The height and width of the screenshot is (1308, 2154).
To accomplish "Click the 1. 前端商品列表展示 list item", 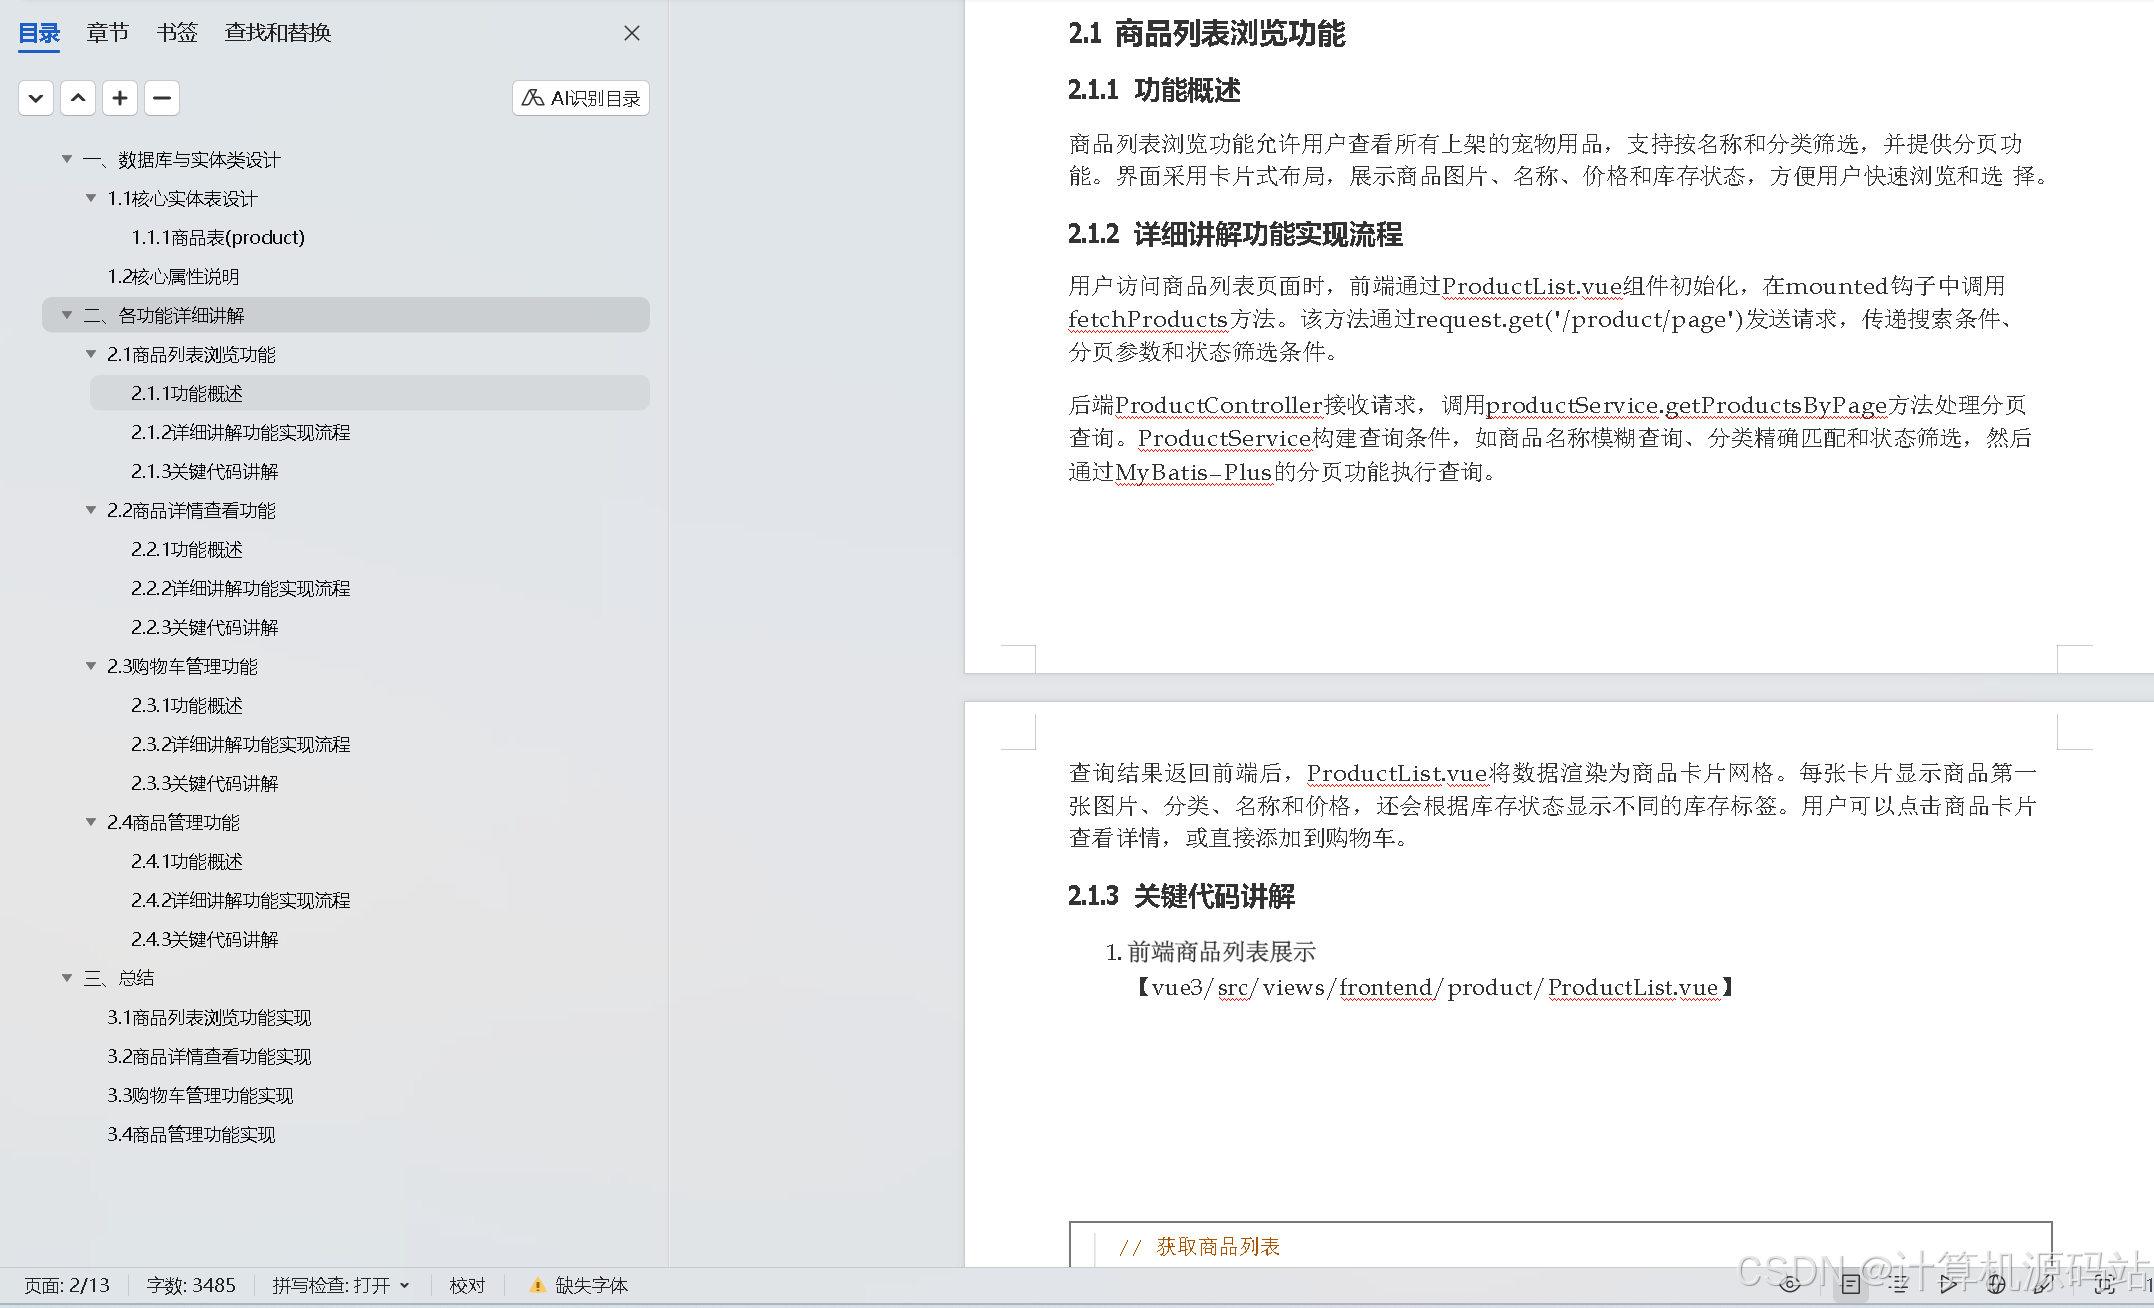I will point(1210,952).
